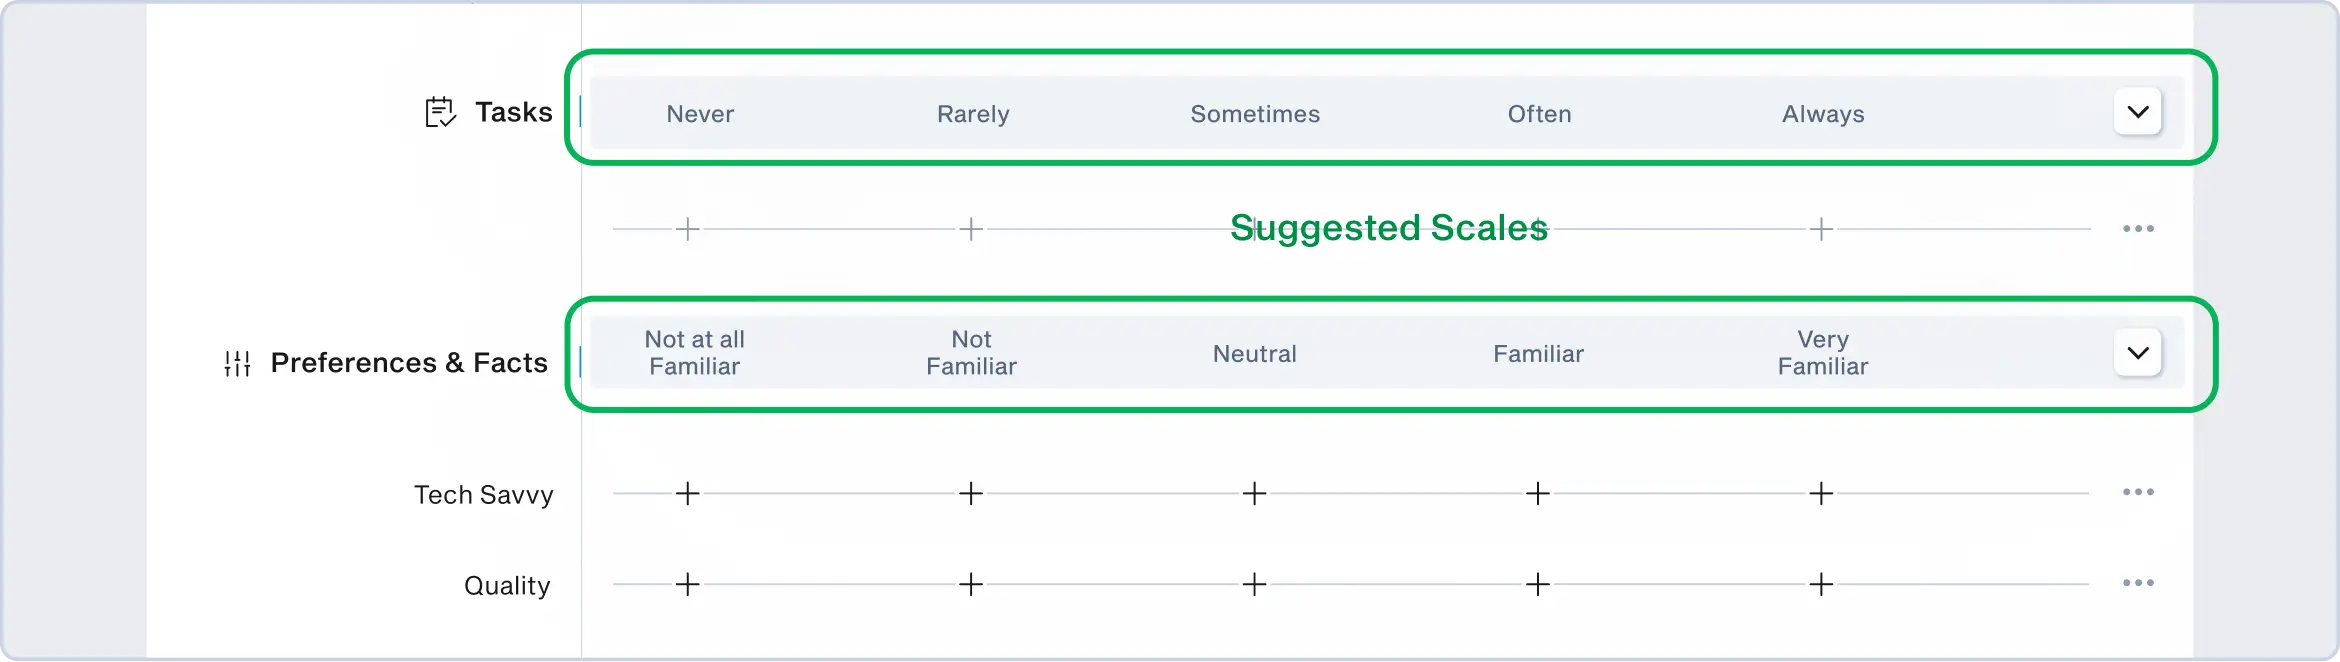
Task: Open three-dots menu on the blank Tasks row
Action: [2138, 229]
